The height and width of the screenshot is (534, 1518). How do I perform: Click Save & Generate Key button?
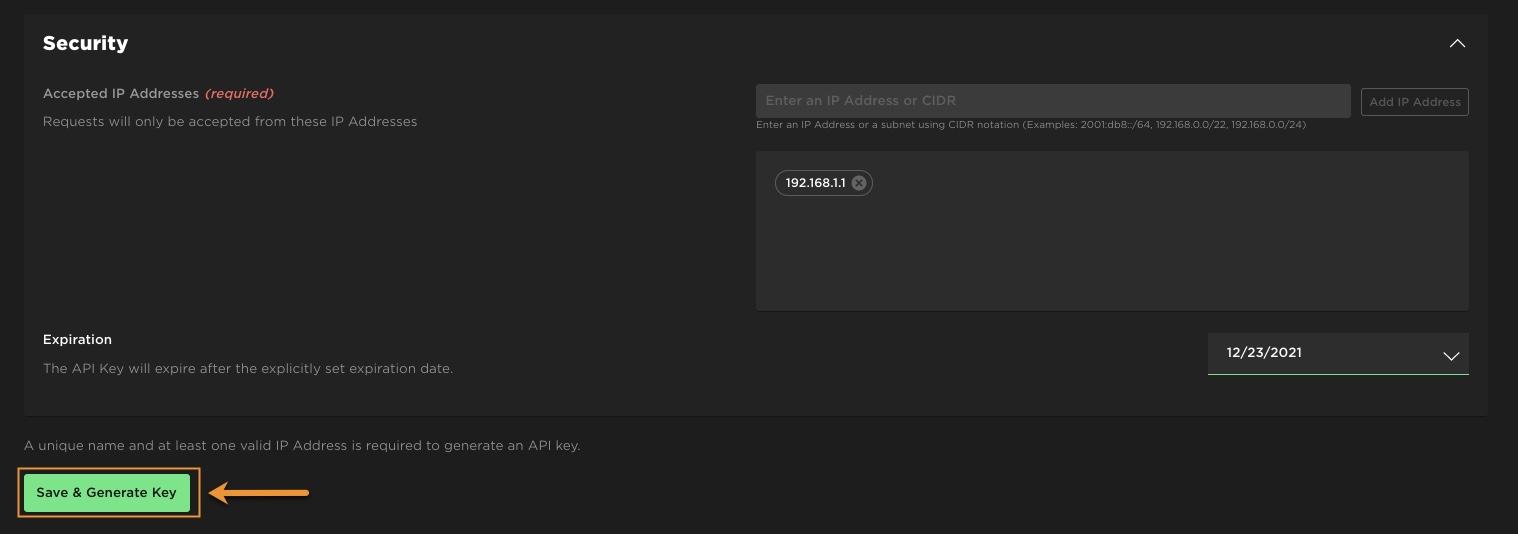click(107, 492)
